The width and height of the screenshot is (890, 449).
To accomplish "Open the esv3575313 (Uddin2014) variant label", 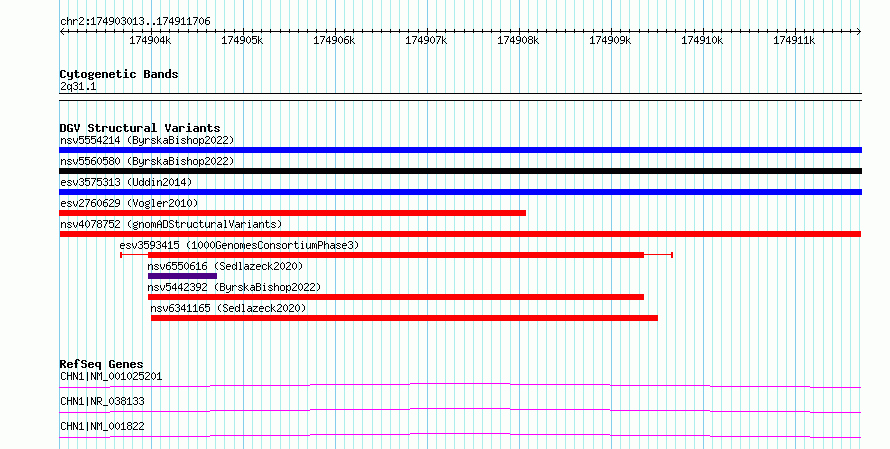I will (126, 182).
